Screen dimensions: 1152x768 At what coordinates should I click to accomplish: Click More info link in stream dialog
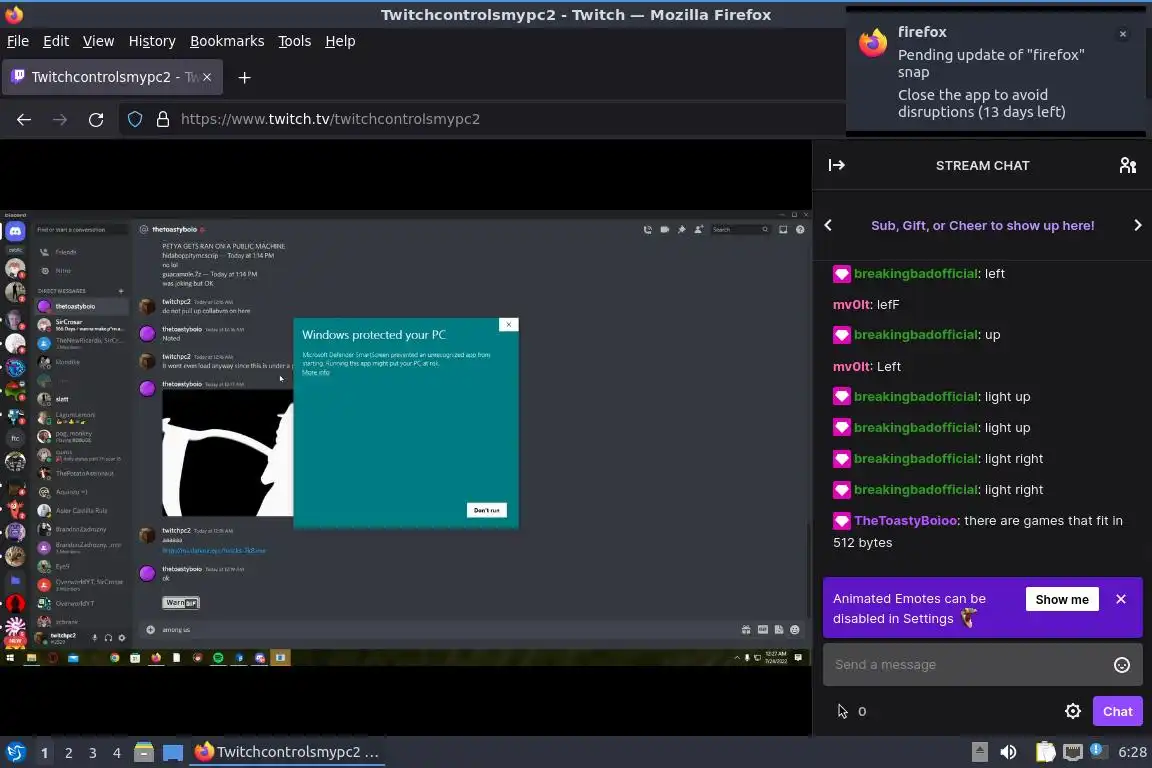pos(316,373)
